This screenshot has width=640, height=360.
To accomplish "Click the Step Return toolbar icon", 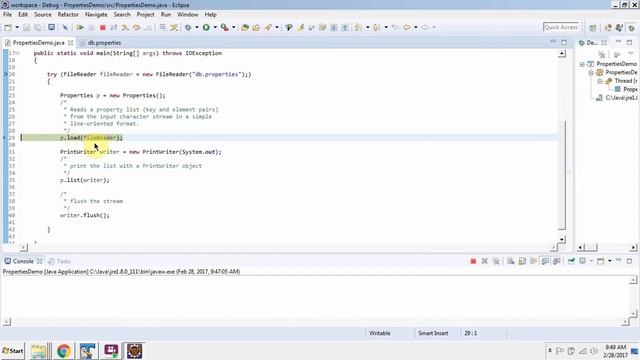I will 148,27.
